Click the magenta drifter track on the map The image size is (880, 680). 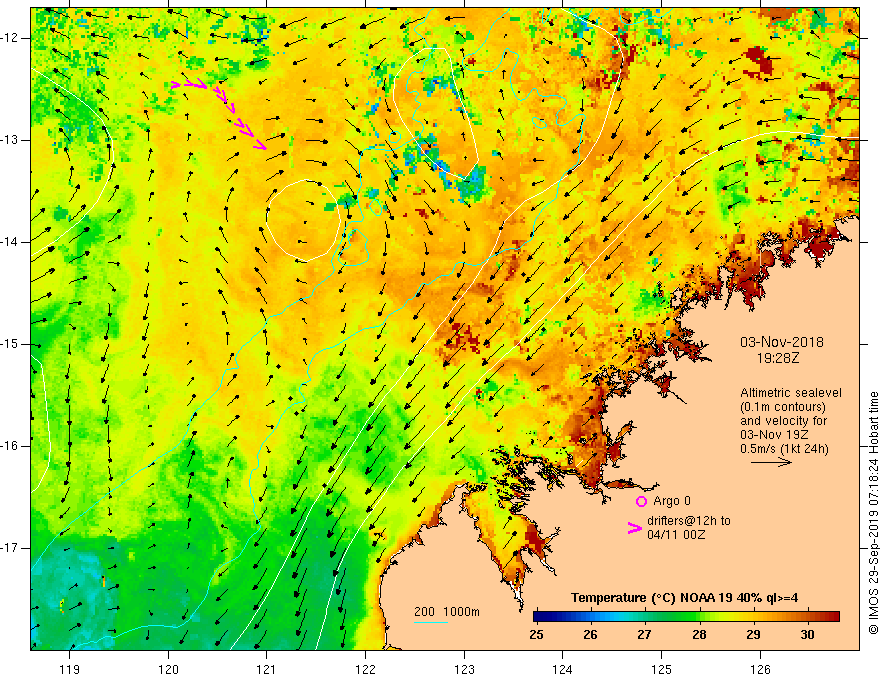(219, 115)
